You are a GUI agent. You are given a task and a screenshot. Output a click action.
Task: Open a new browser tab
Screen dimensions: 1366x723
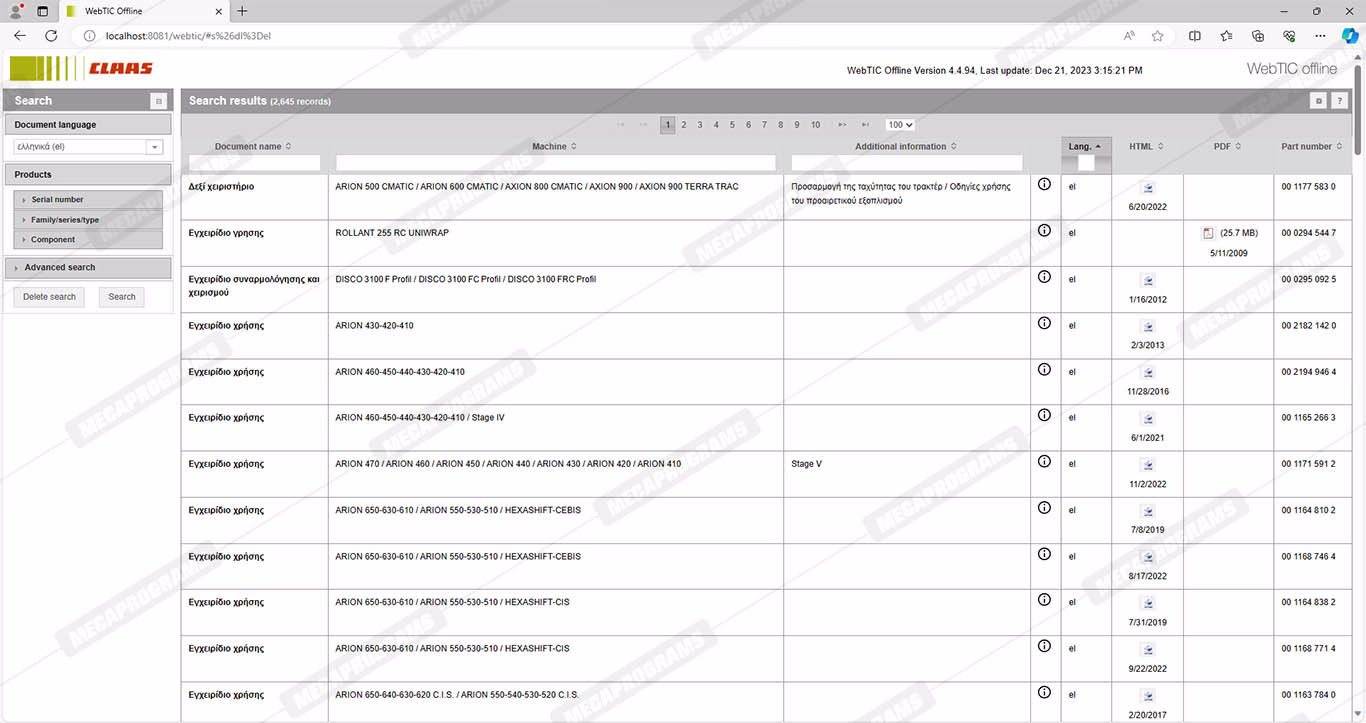click(242, 11)
